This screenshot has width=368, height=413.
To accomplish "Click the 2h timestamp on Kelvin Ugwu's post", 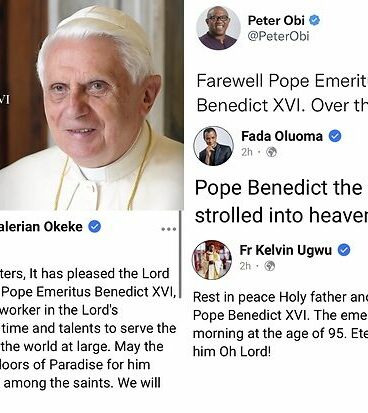I will click(x=245, y=266).
